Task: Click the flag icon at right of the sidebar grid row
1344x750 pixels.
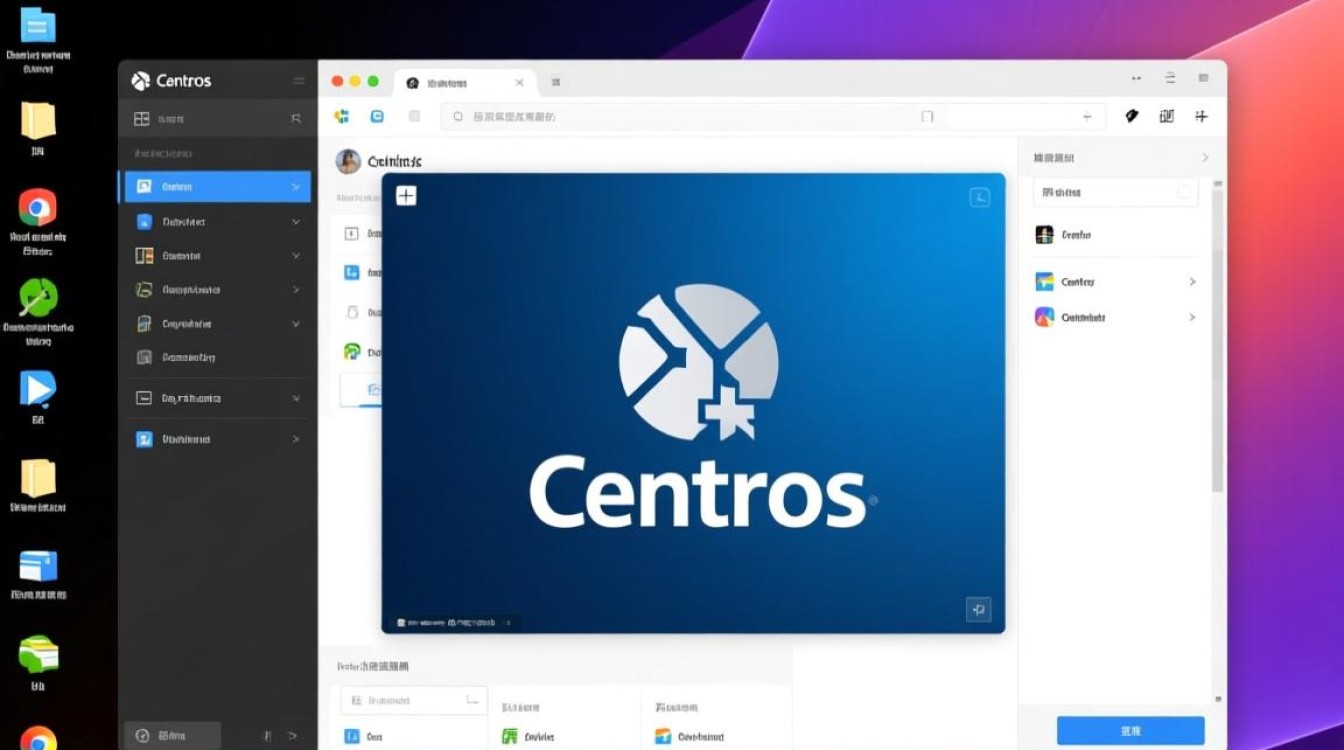Action: tap(296, 119)
